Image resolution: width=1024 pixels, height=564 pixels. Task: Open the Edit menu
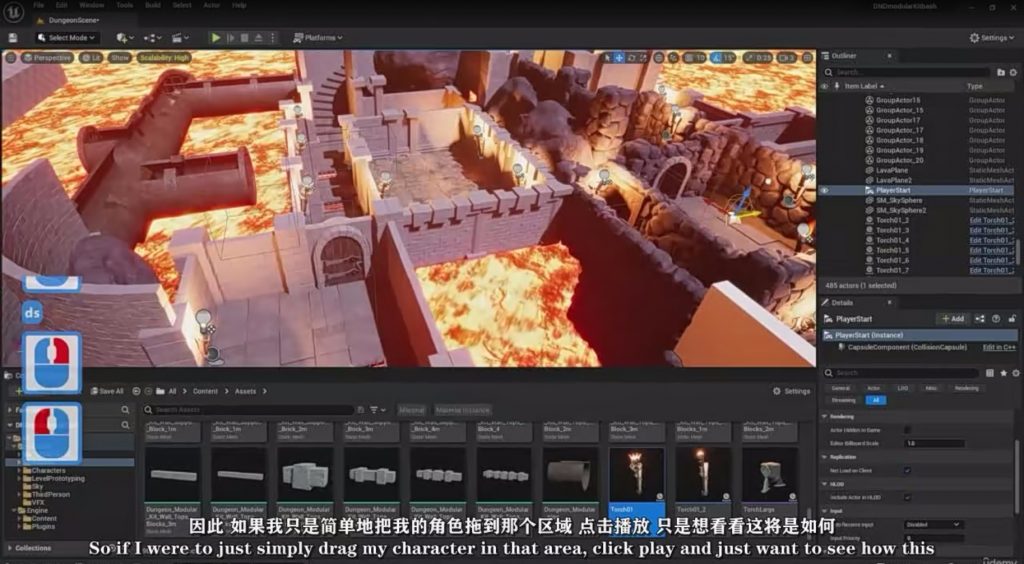point(61,5)
